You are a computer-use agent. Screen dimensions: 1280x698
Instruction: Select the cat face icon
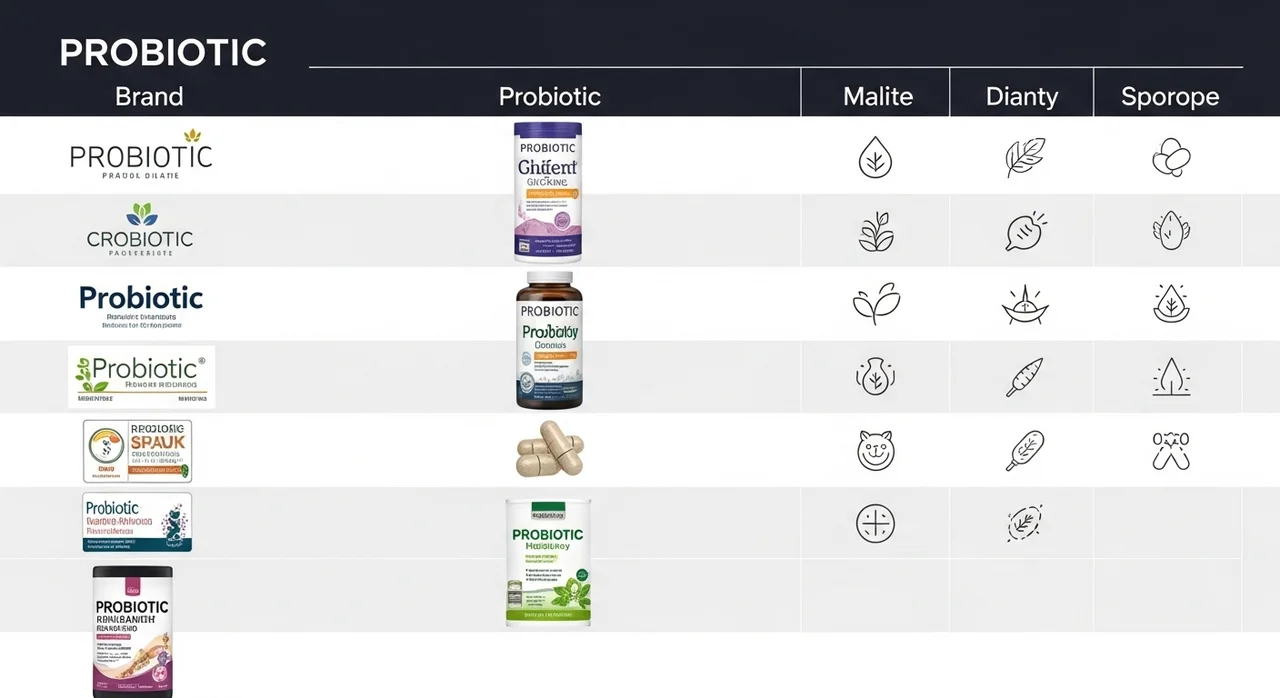coord(875,450)
